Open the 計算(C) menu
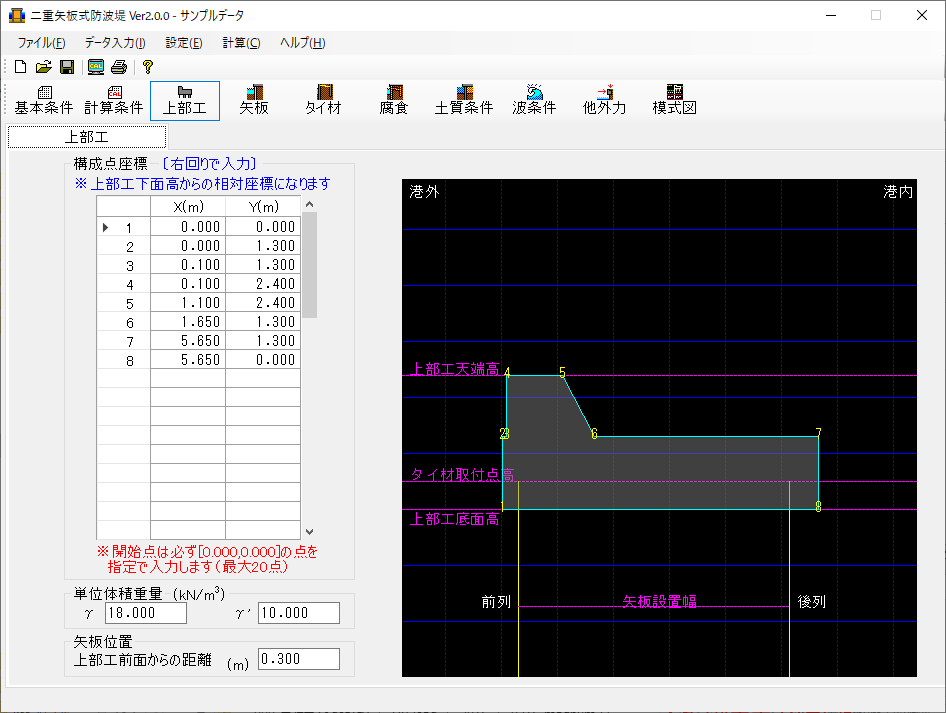The width and height of the screenshot is (946, 713). coord(241,43)
